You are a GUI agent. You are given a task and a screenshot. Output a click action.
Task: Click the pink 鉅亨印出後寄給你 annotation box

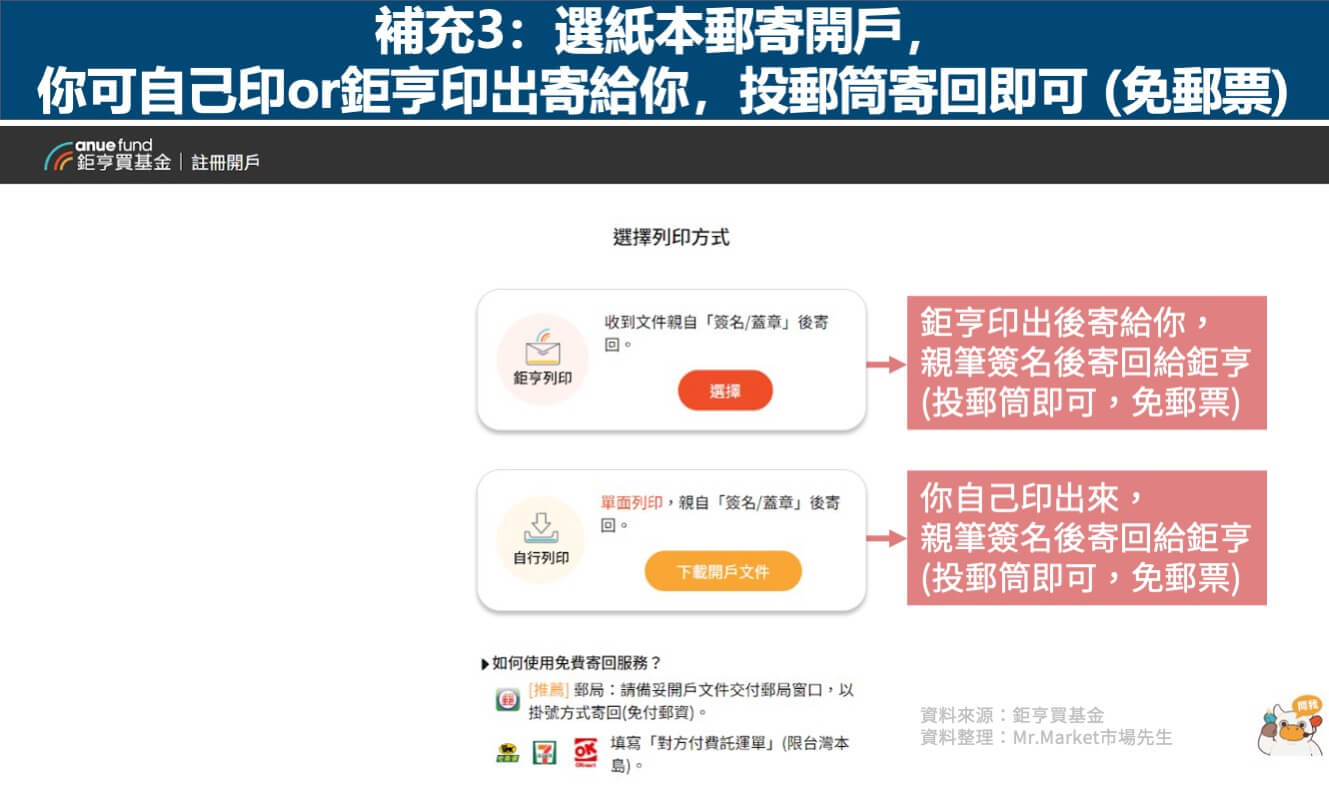(x=1087, y=362)
